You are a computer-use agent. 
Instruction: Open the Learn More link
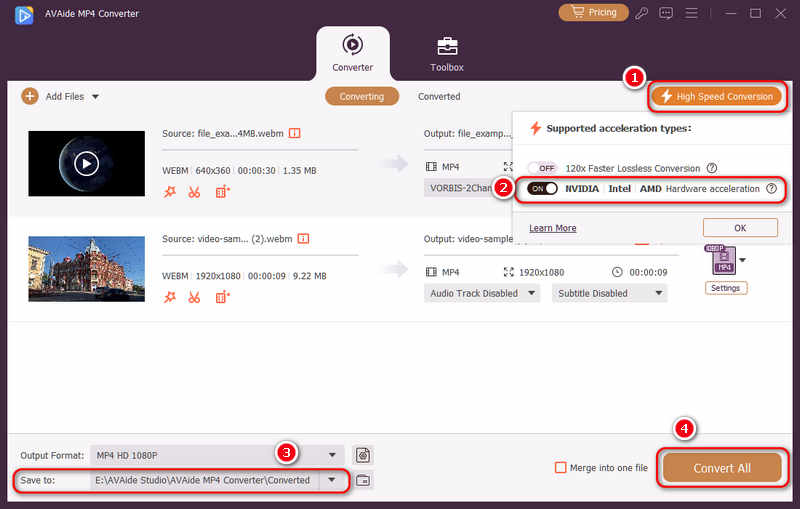(x=553, y=228)
